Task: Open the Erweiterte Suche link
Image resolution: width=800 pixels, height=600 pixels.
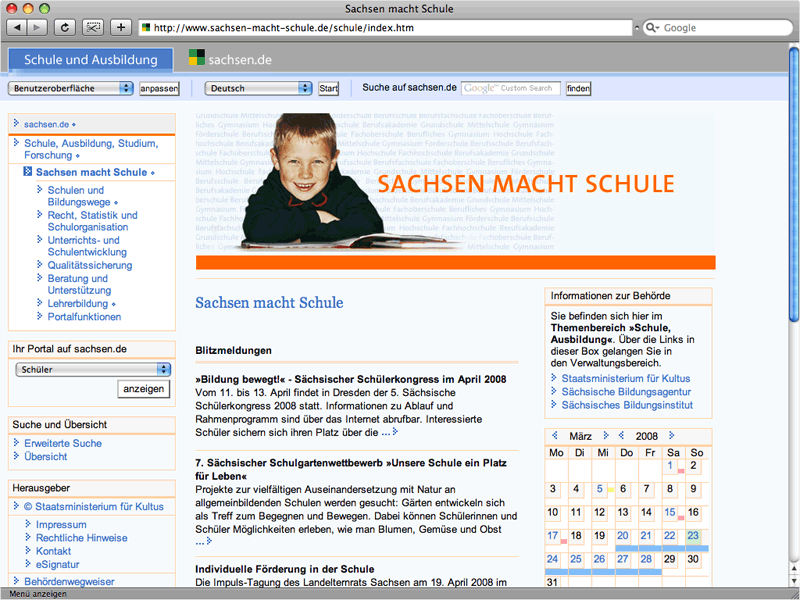Action: 62,443
